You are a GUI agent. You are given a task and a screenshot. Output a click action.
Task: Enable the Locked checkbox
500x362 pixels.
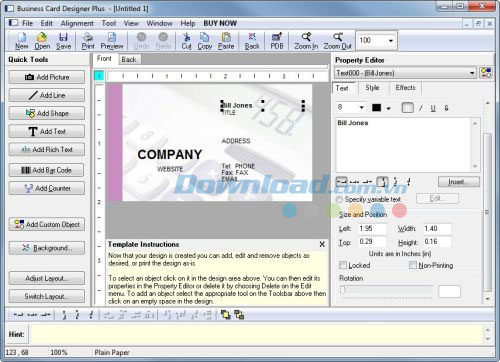[x=343, y=265]
